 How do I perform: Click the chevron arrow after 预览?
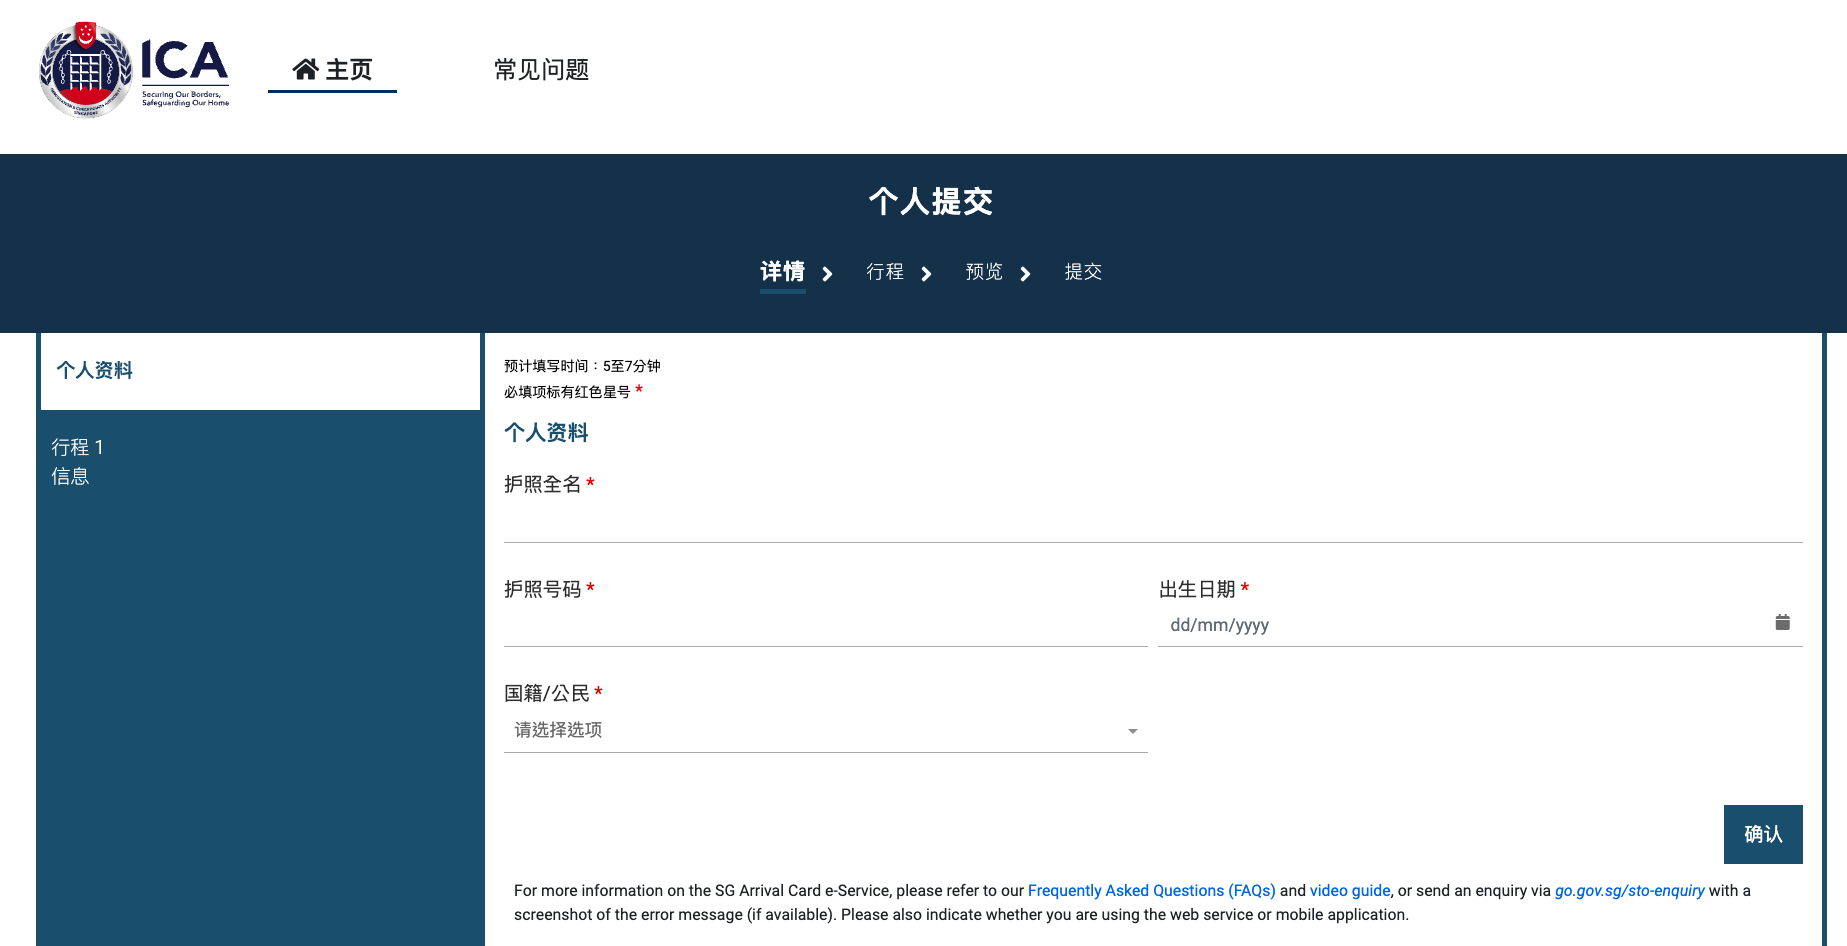[x=1025, y=274]
